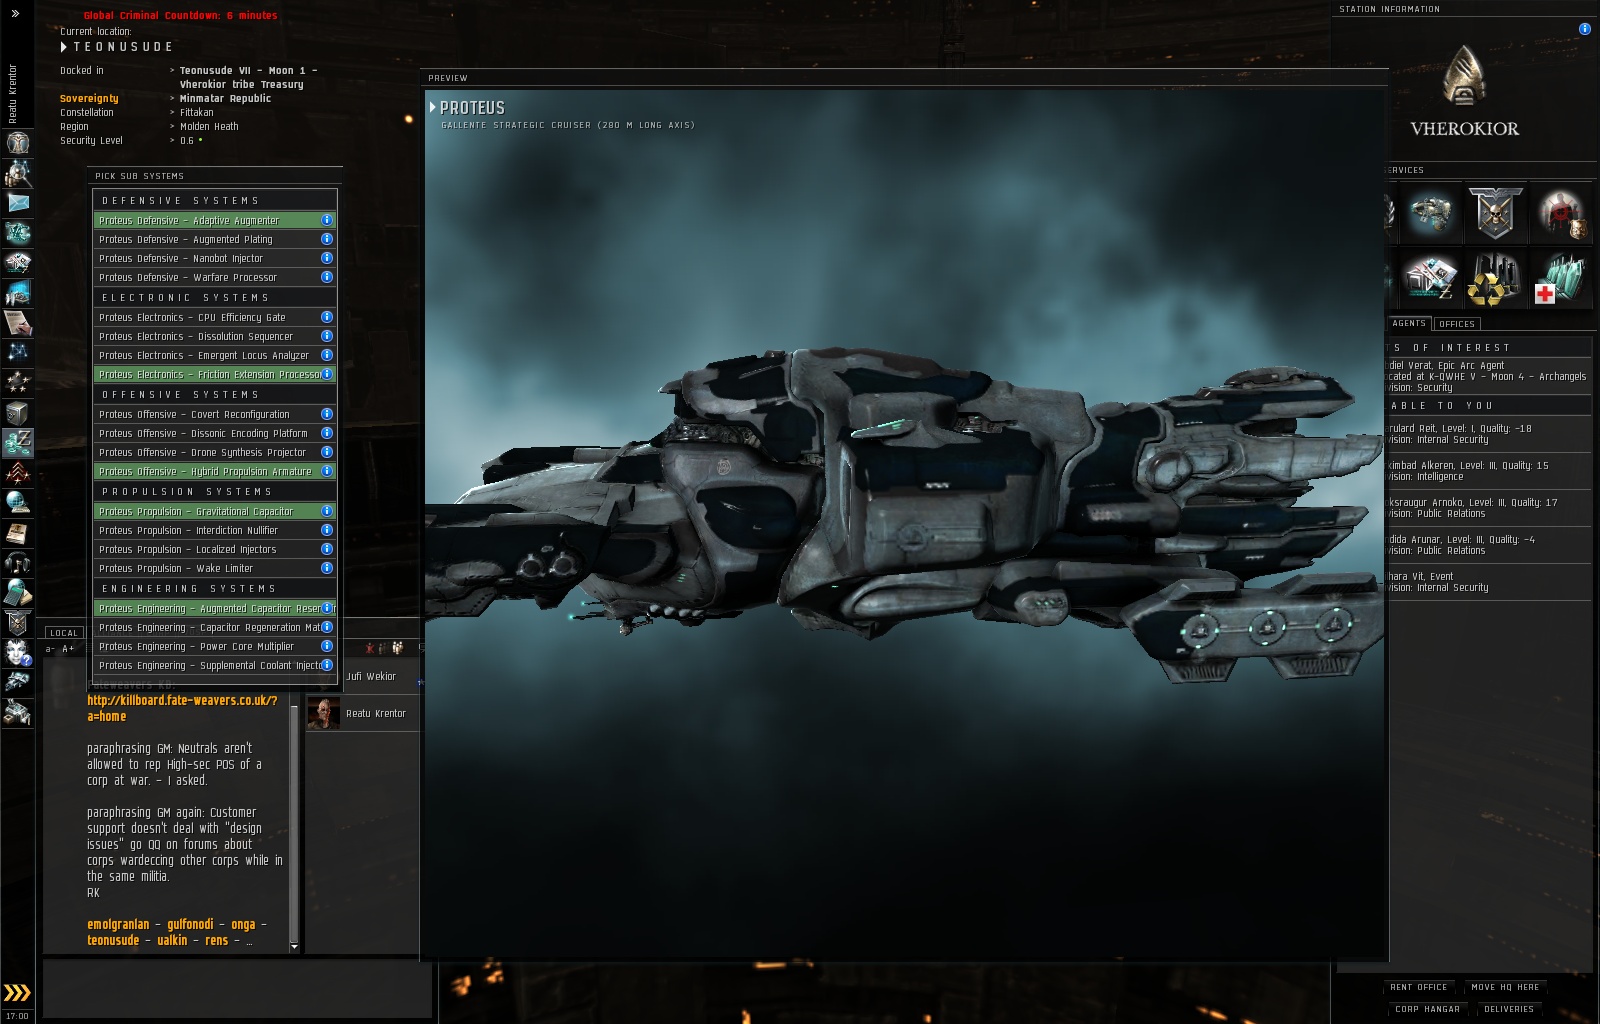Increase chat font size with A+
This screenshot has width=1600, height=1024.
coord(68,649)
